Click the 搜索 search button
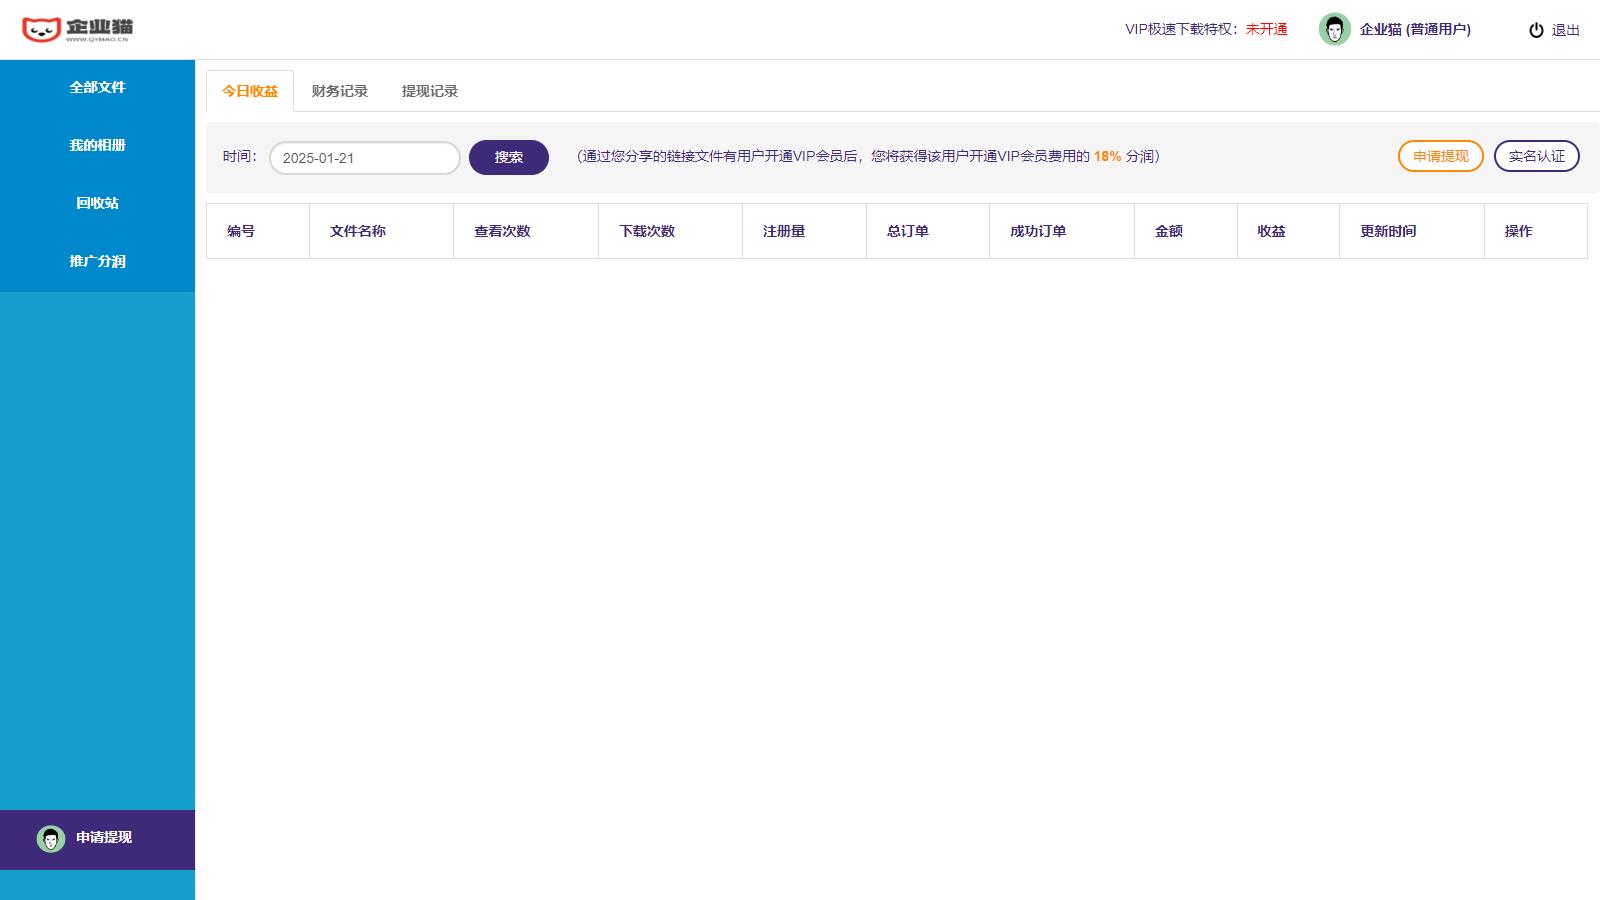1600x900 pixels. [508, 157]
